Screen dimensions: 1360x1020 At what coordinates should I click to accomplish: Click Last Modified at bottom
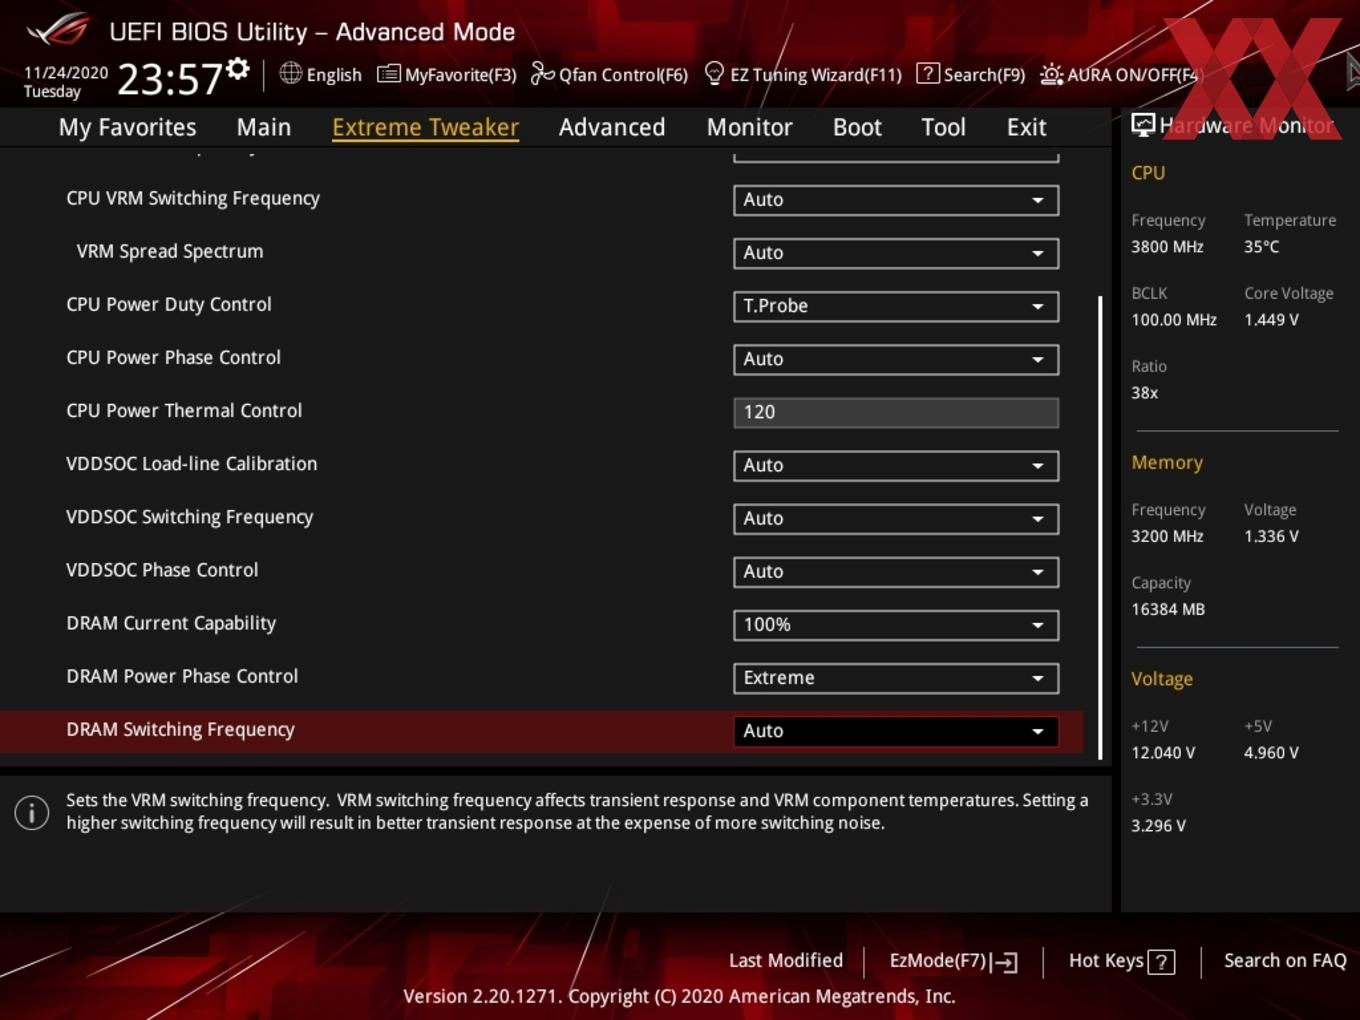pyautogui.click(x=786, y=960)
